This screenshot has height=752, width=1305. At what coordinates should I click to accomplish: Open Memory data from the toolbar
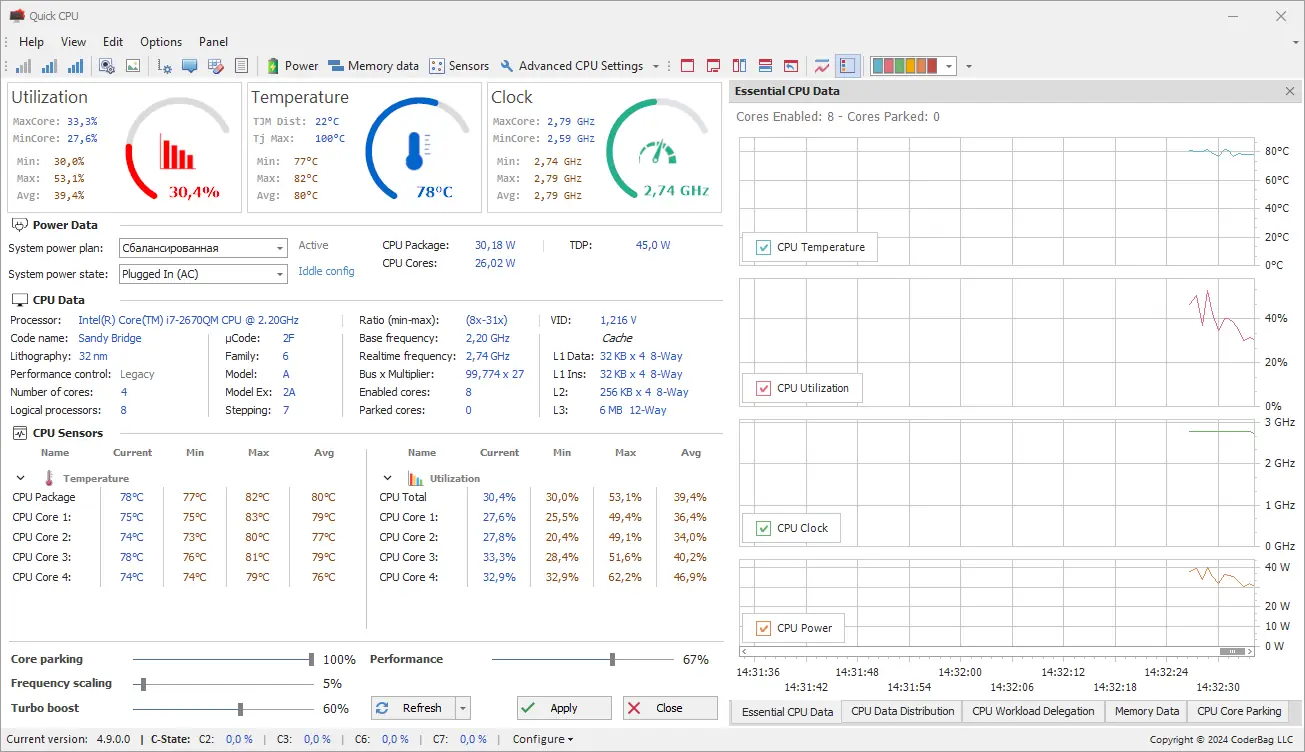point(373,66)
